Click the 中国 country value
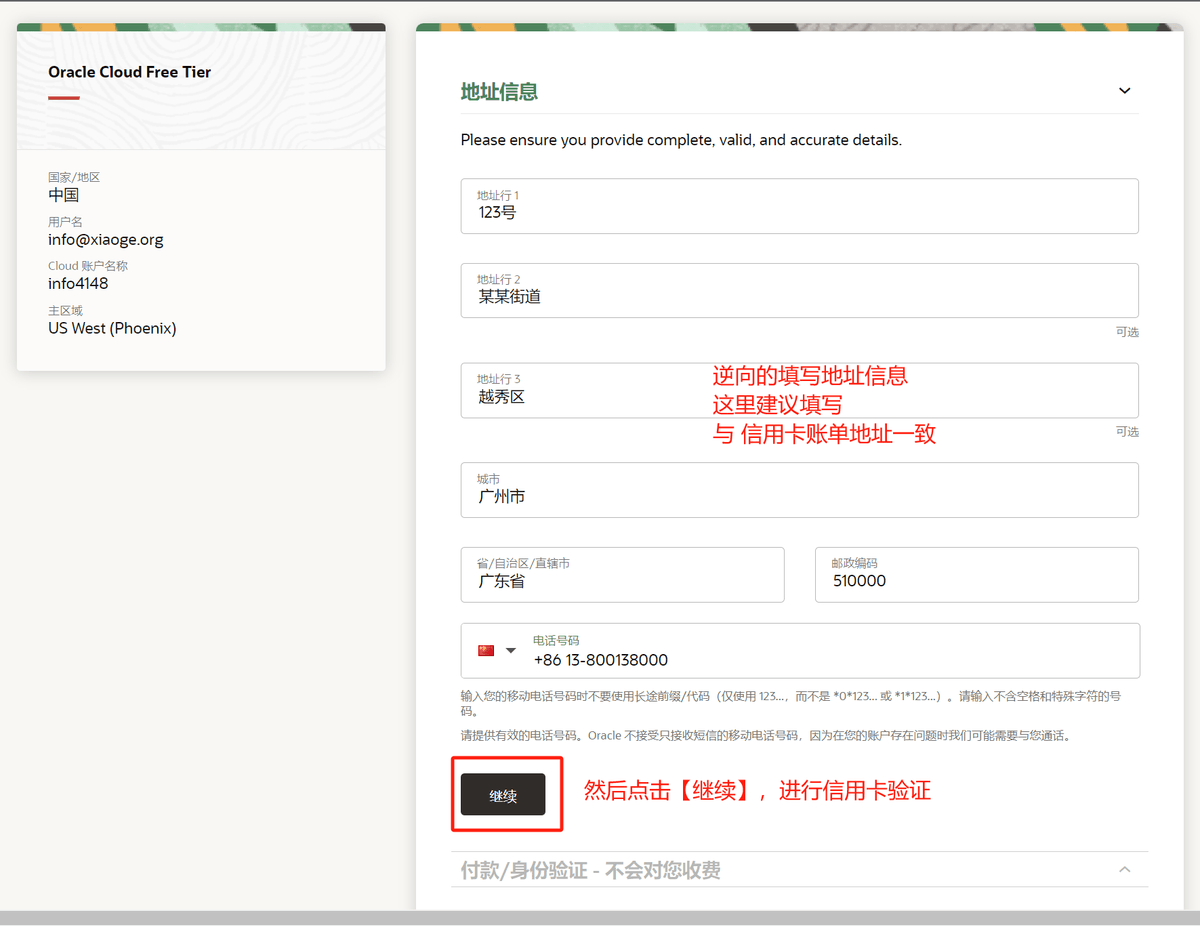This screenshot has height=926, width=1200. click(64, 195)
